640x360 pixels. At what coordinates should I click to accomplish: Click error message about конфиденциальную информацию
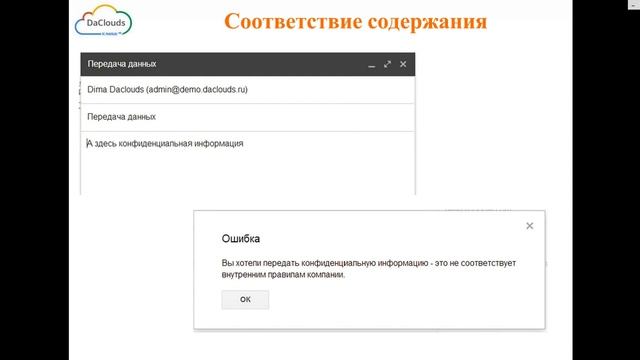(369, 269)
